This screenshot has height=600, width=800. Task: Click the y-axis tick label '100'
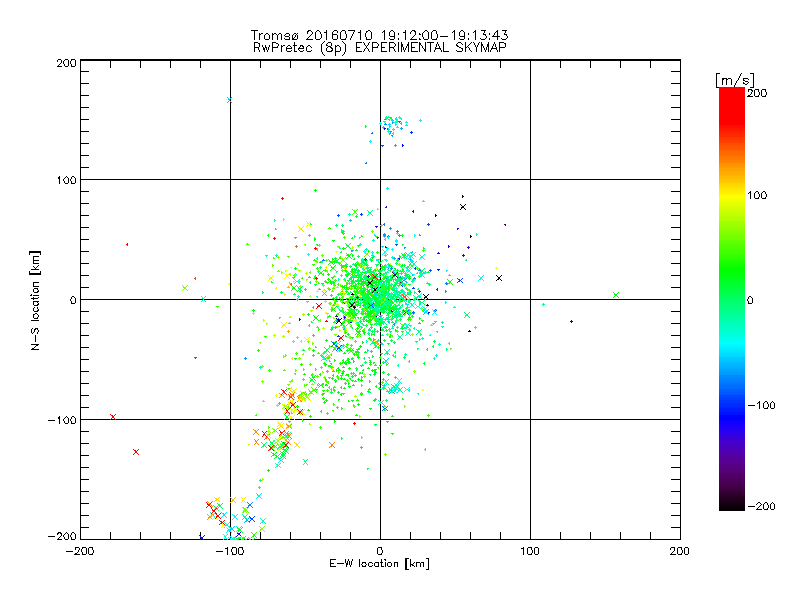pyautogui.click(x=66, y=180)
